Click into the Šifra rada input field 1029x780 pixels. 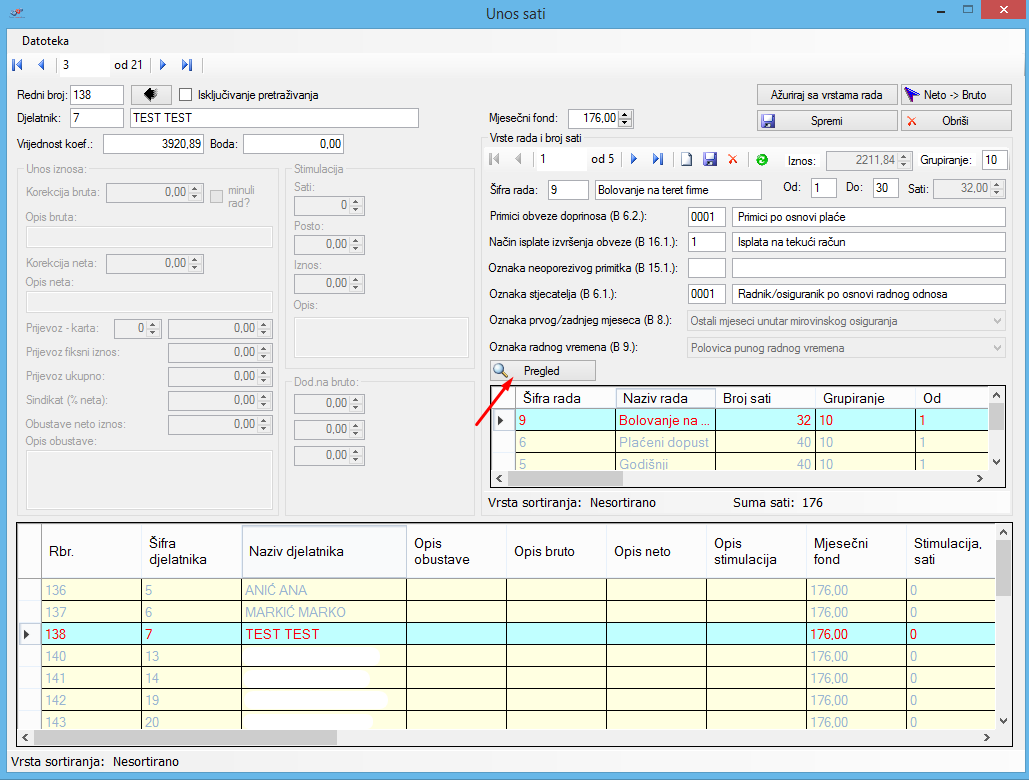tap(567, 189)
